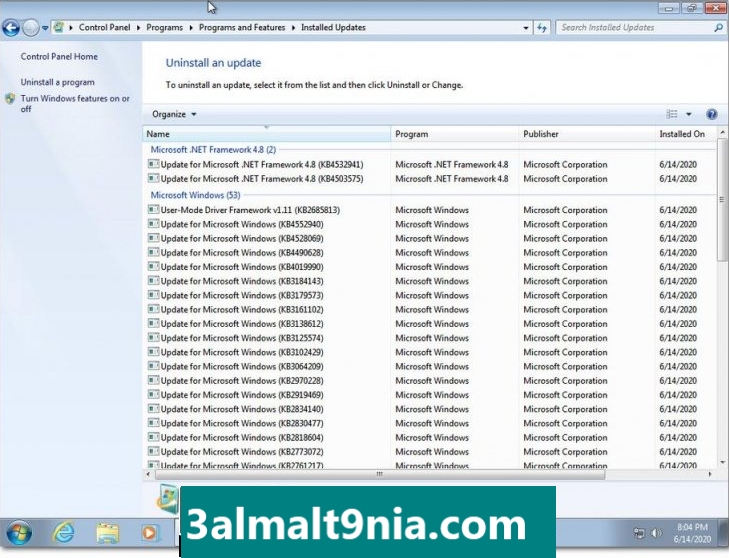Sort by the Publisher column header
729x558 pixels.
tap(587, 134)
